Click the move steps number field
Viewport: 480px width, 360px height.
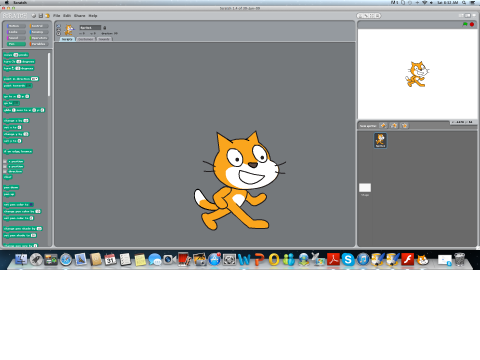[x=15, y=55]
